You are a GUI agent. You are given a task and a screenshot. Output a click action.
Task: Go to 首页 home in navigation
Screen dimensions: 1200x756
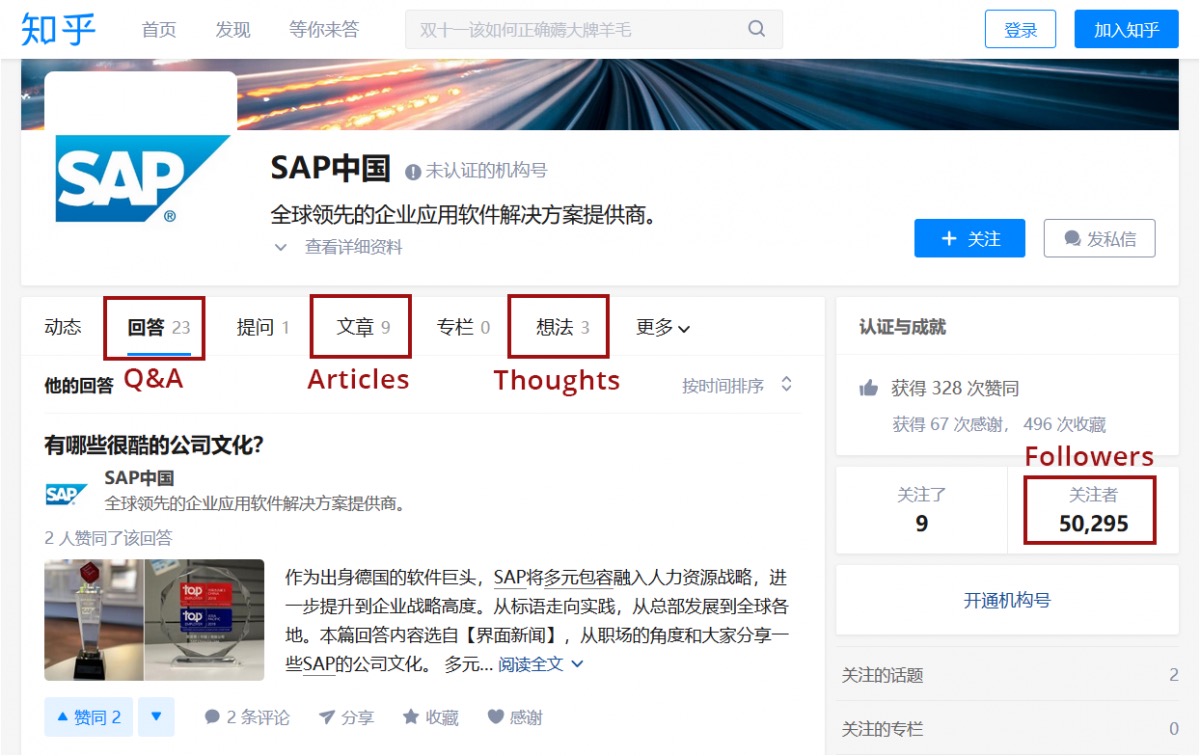159,29
